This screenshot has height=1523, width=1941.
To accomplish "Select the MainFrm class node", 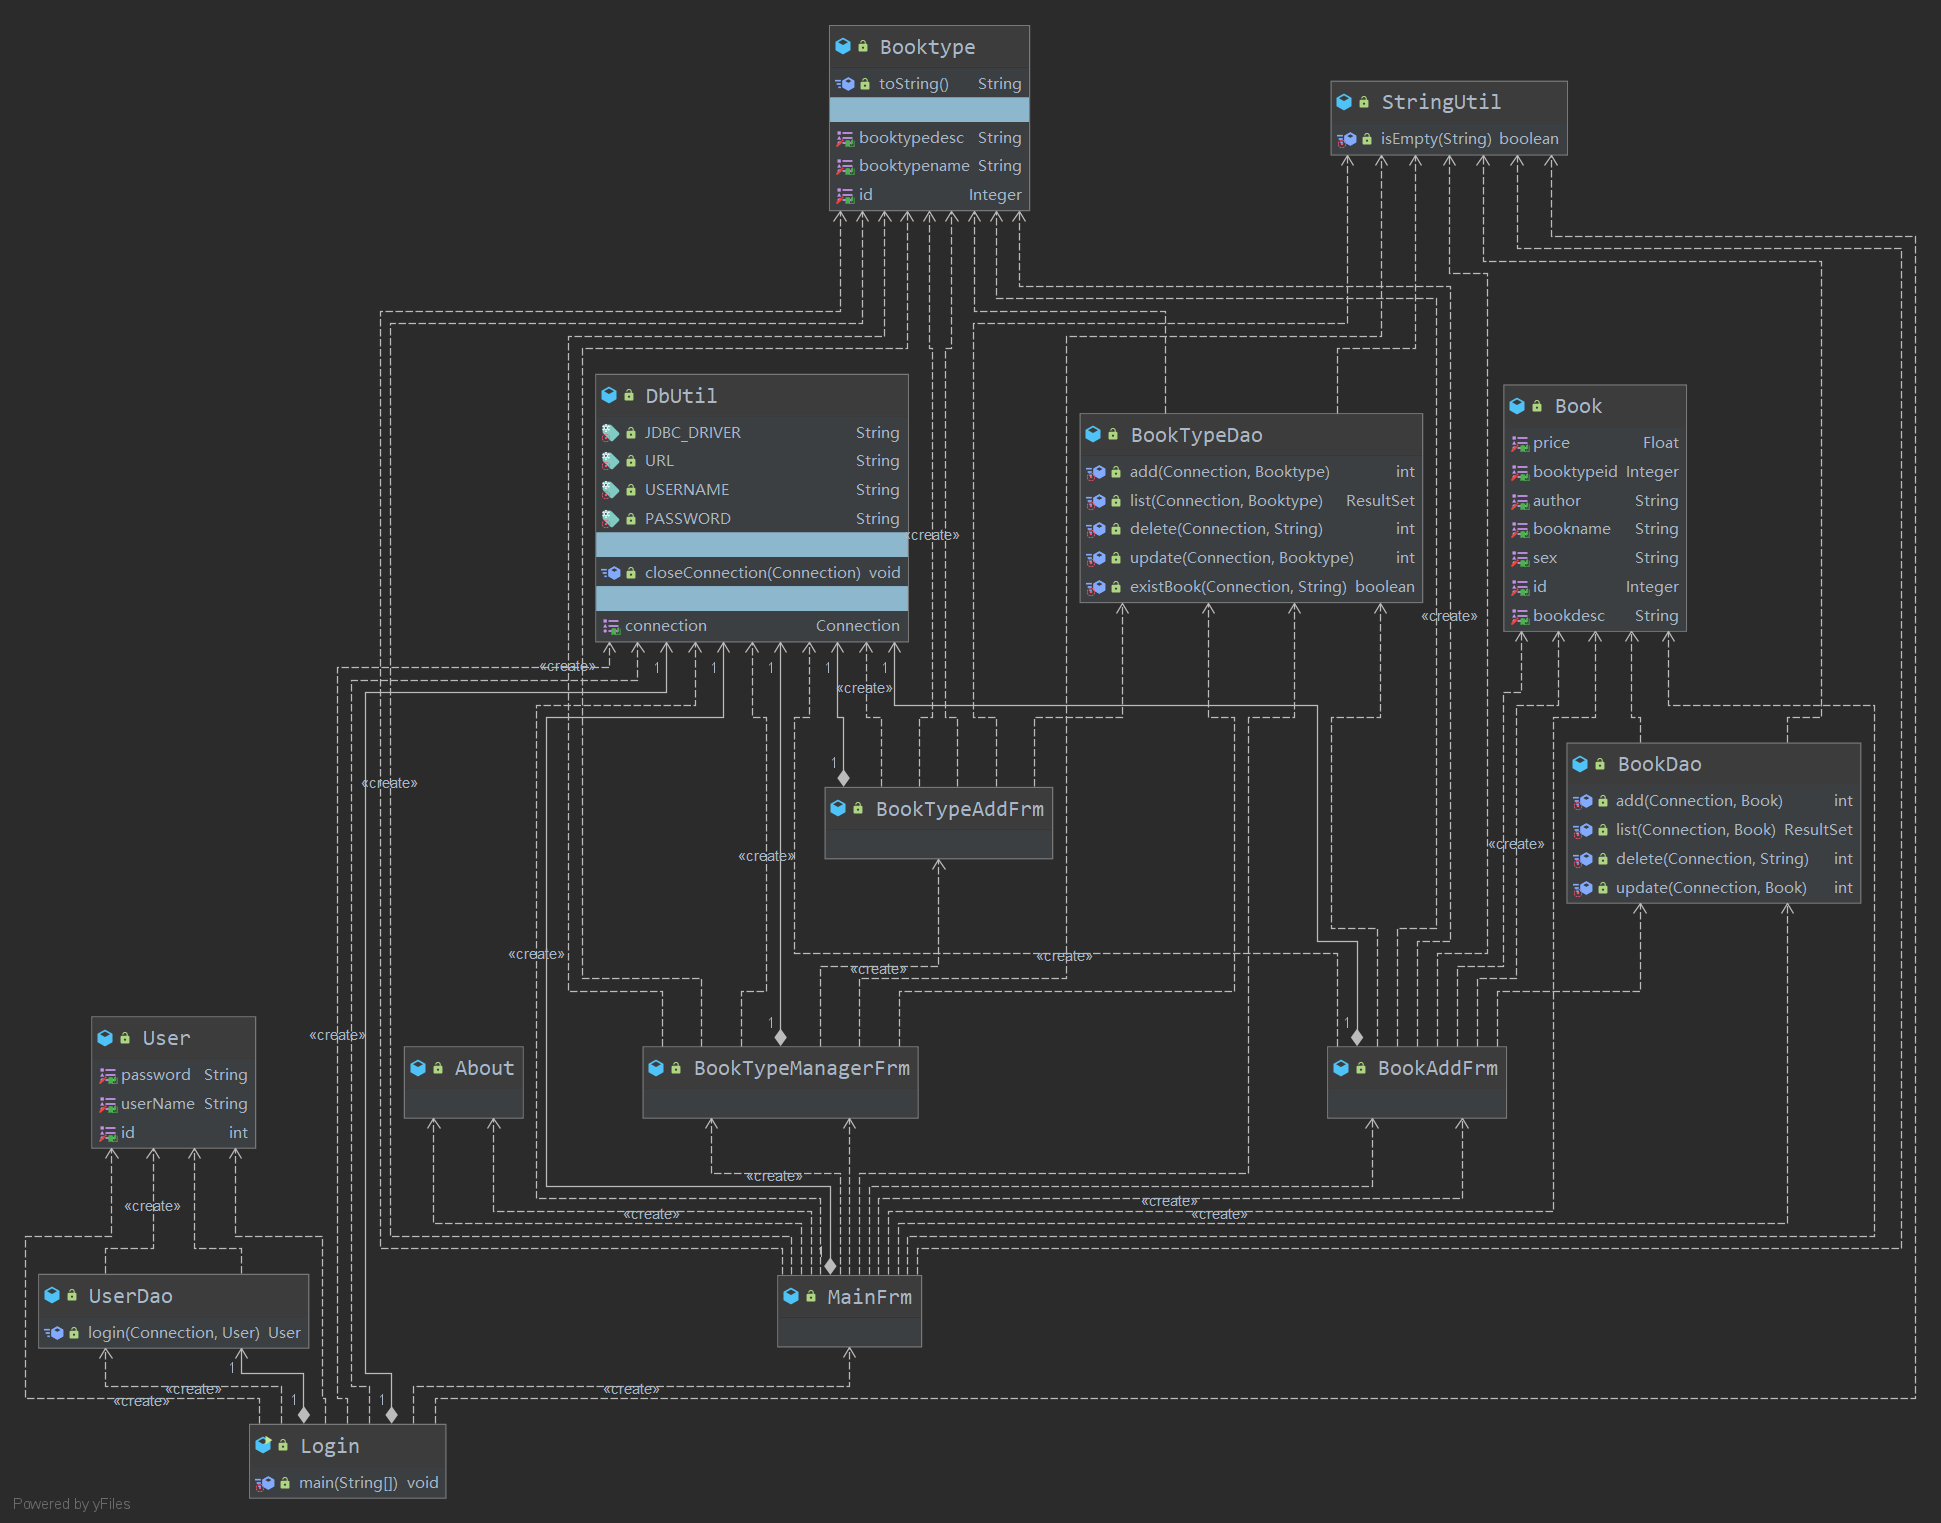I will (849, 1311).
